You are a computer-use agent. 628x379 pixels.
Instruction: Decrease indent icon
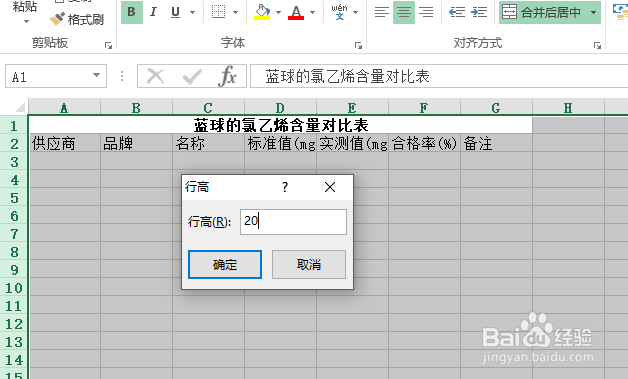[457, 12]
